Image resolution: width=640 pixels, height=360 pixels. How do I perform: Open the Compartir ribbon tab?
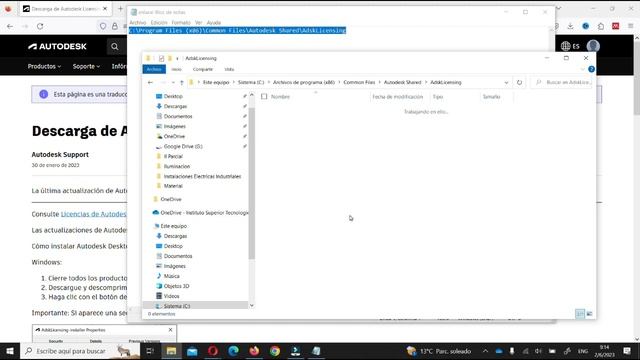[x=203, y=69]
